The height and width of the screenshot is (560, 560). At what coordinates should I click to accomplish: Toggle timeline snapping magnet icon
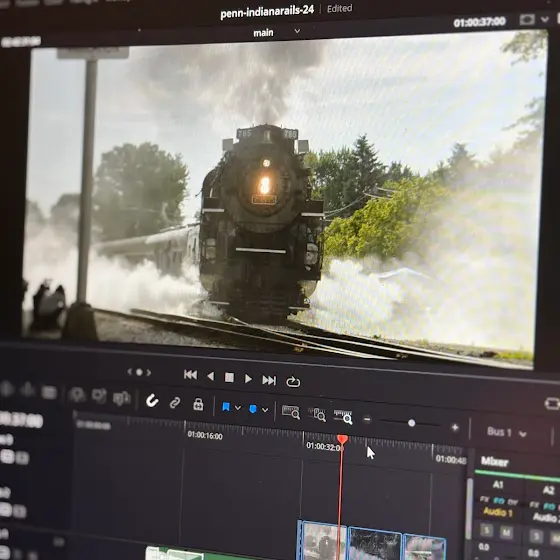152,401
